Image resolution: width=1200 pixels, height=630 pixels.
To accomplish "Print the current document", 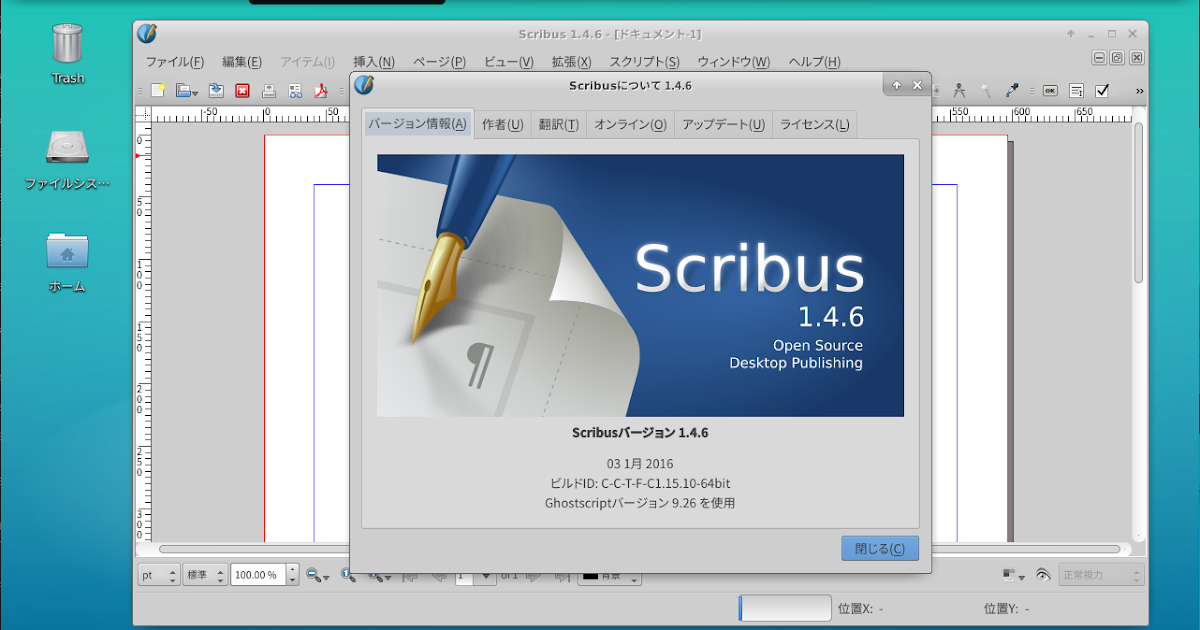I will pyautogui.click(x=269, y=91).
